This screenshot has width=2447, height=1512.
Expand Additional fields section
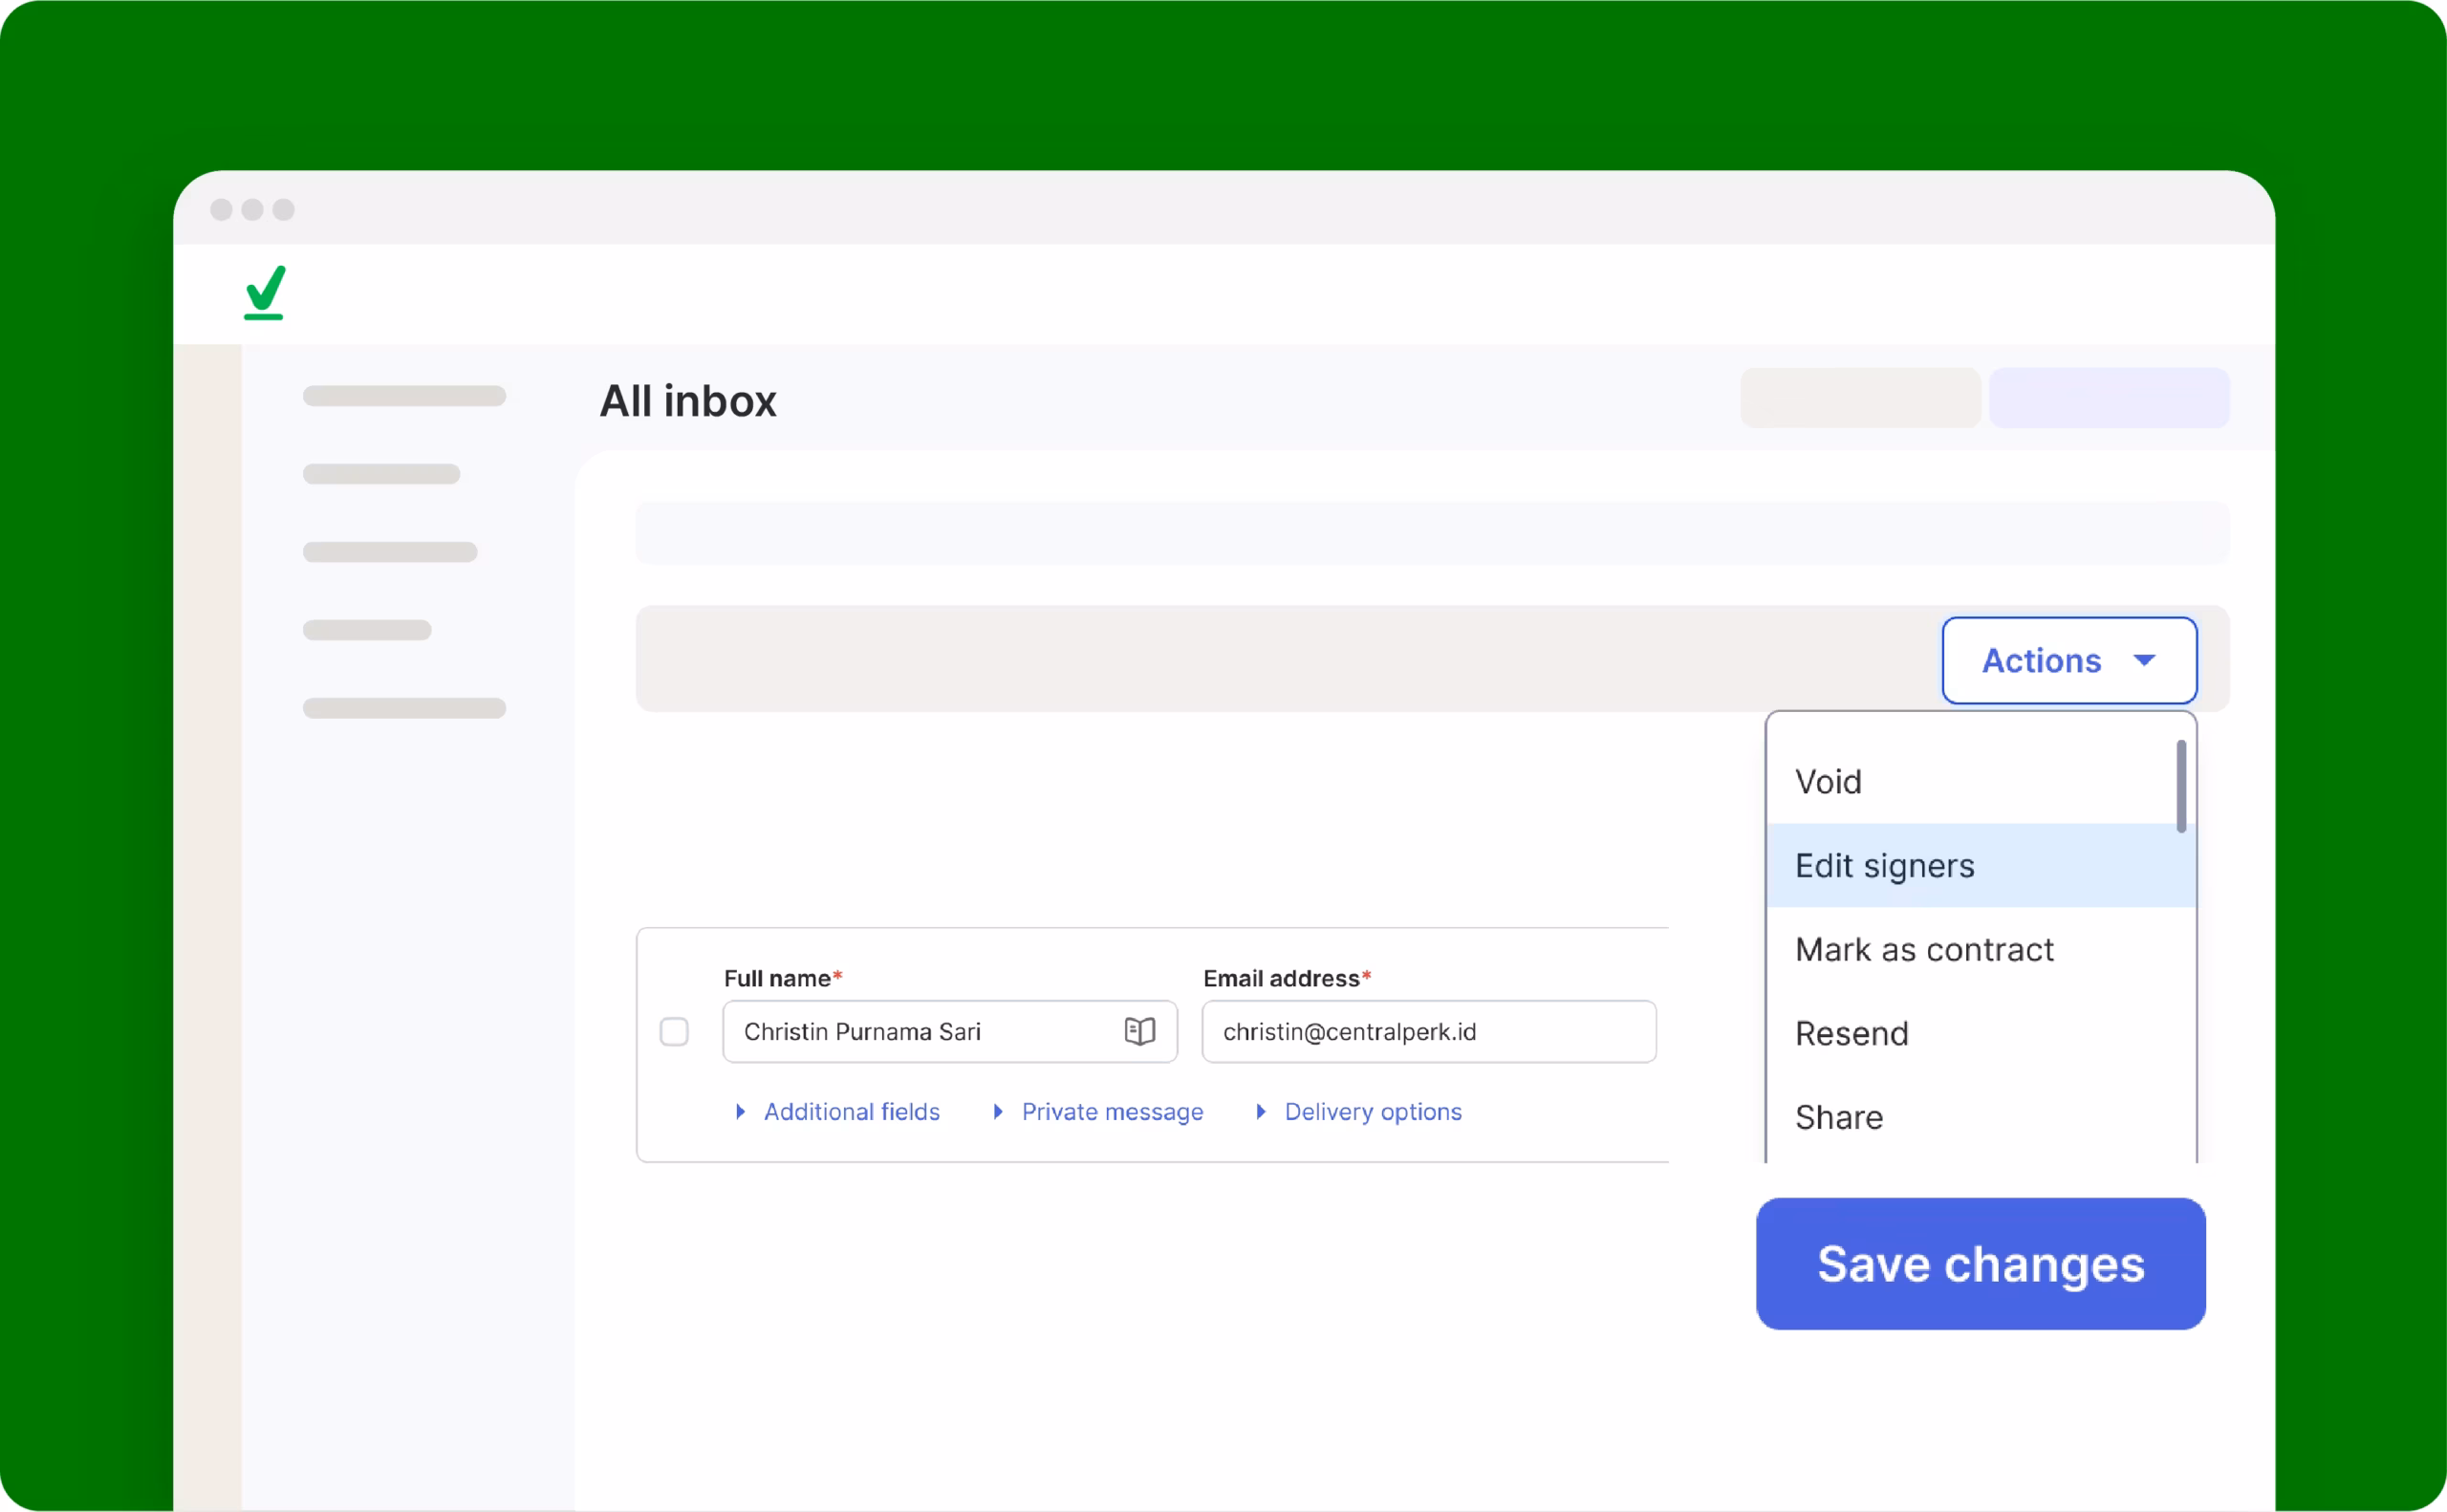(851, 1112)
